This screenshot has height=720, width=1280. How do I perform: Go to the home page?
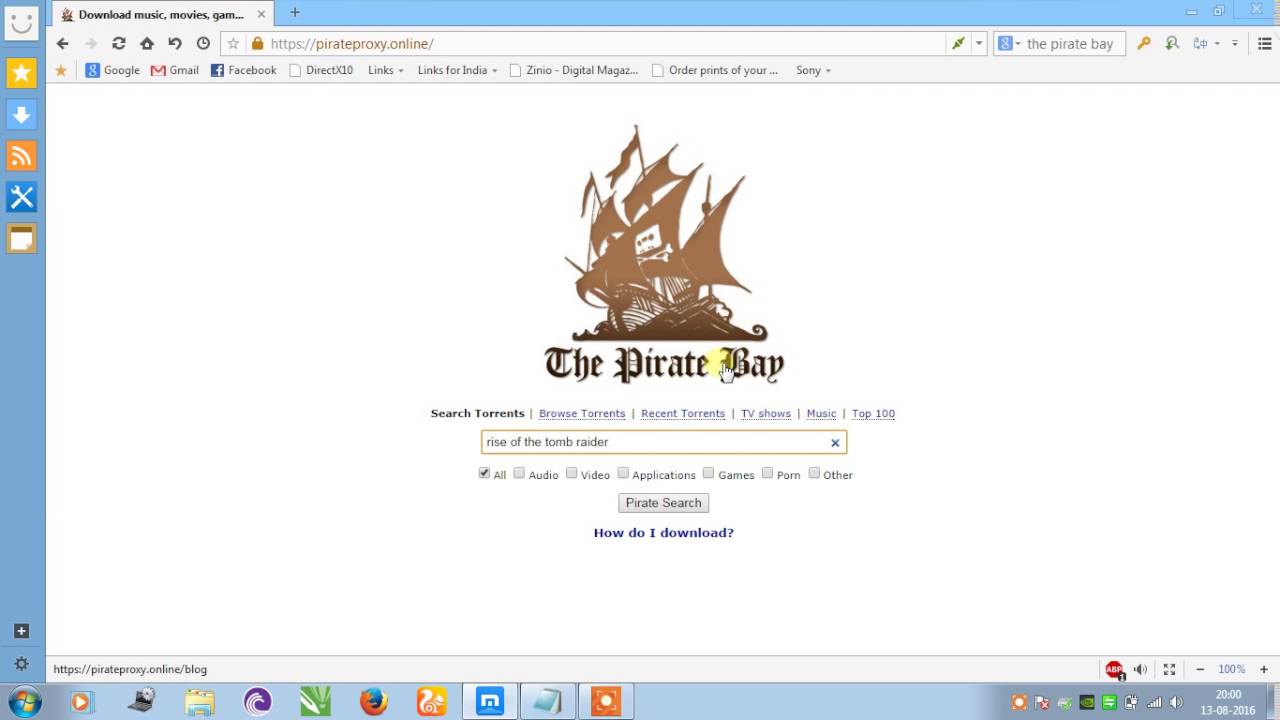(147, 44)
